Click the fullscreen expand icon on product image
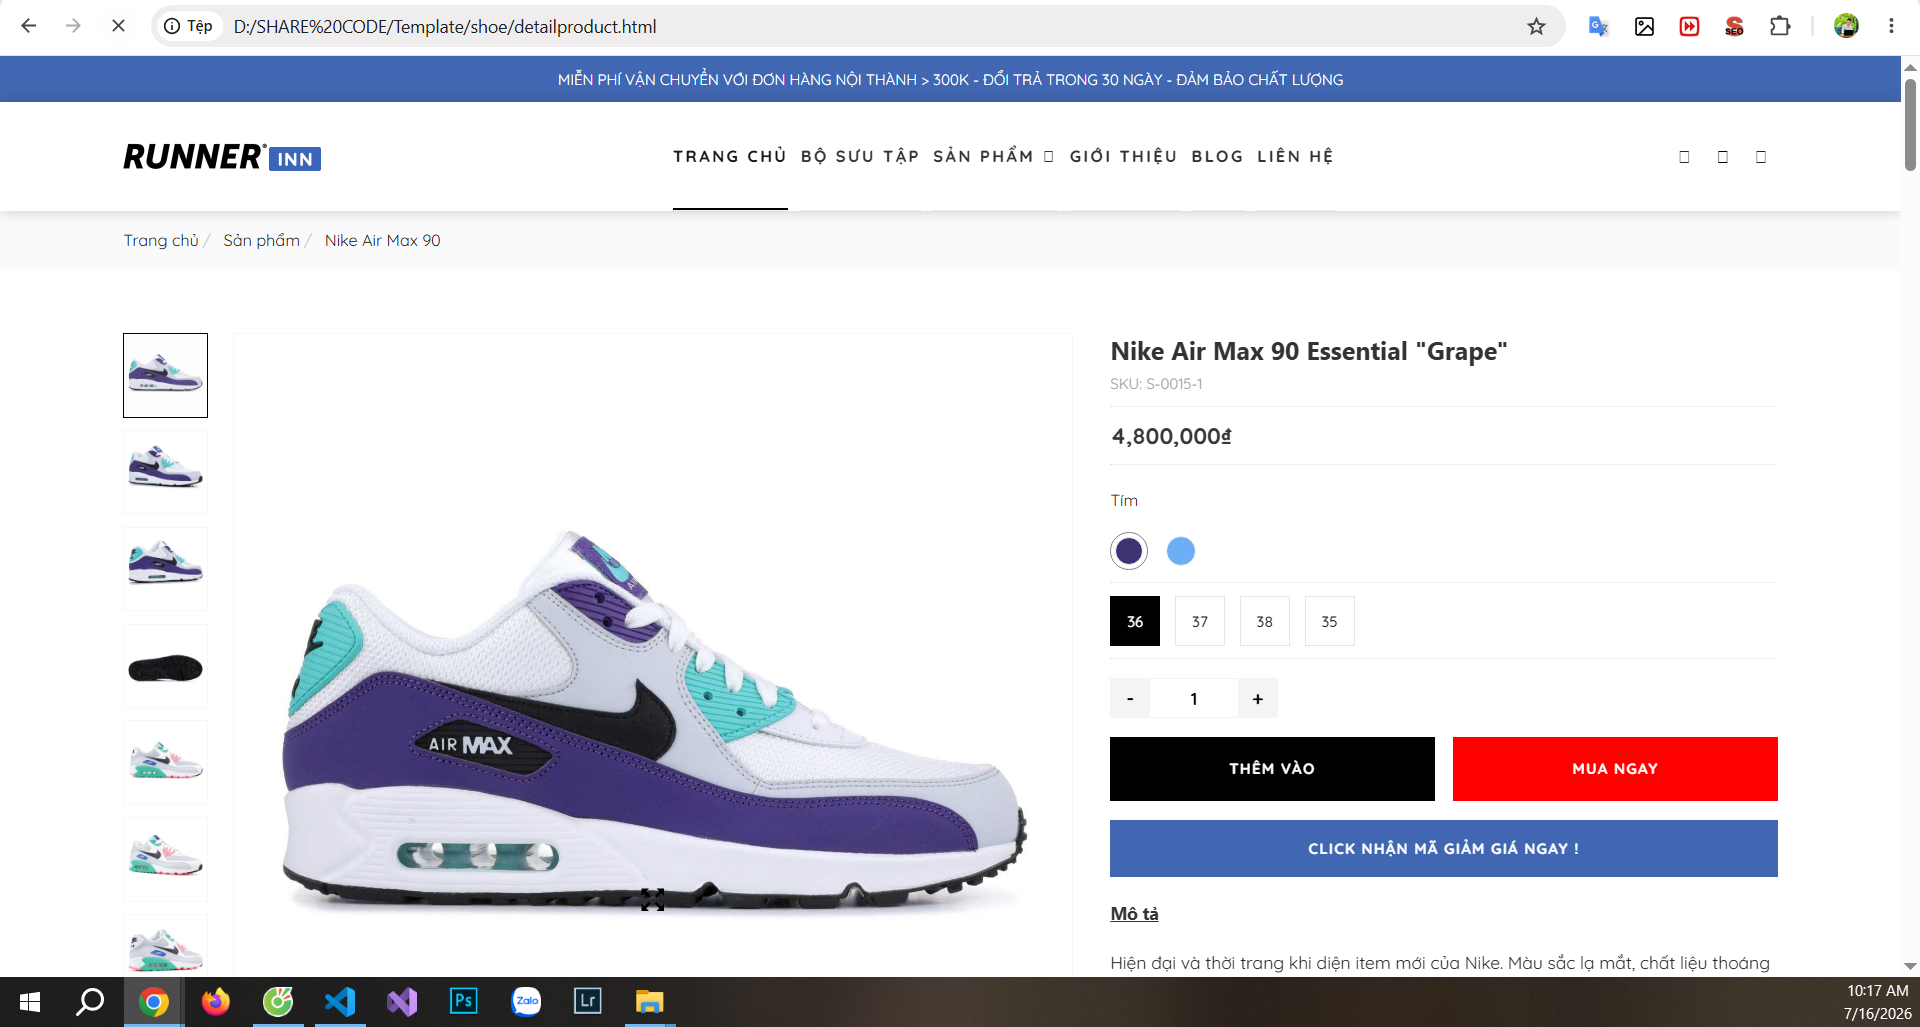The image size is (1920, 1027). point(653,900)
